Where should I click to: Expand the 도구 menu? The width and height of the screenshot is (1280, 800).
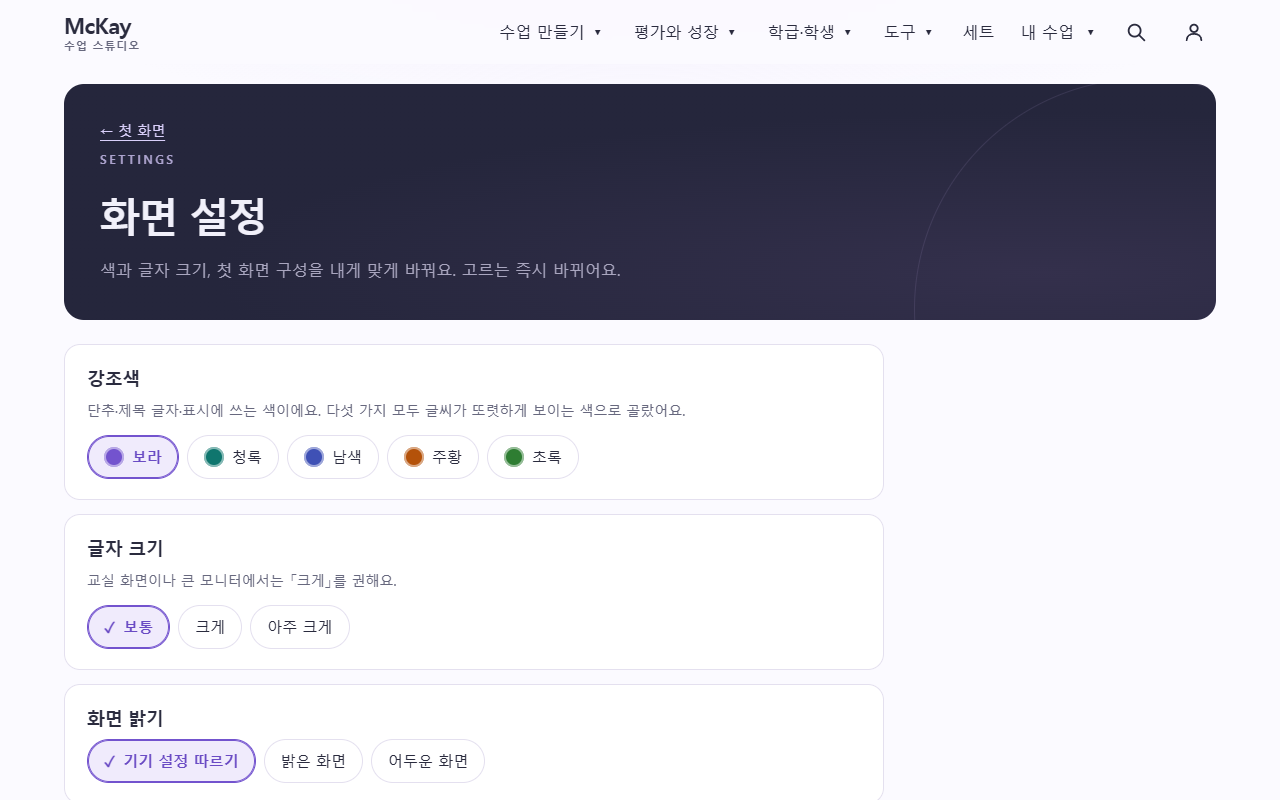pos(908,32)
